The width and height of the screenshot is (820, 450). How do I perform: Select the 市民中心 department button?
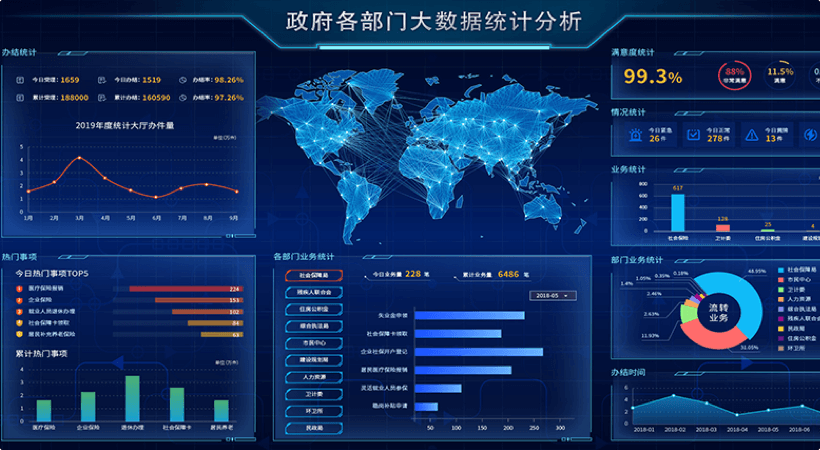(313, 343)
